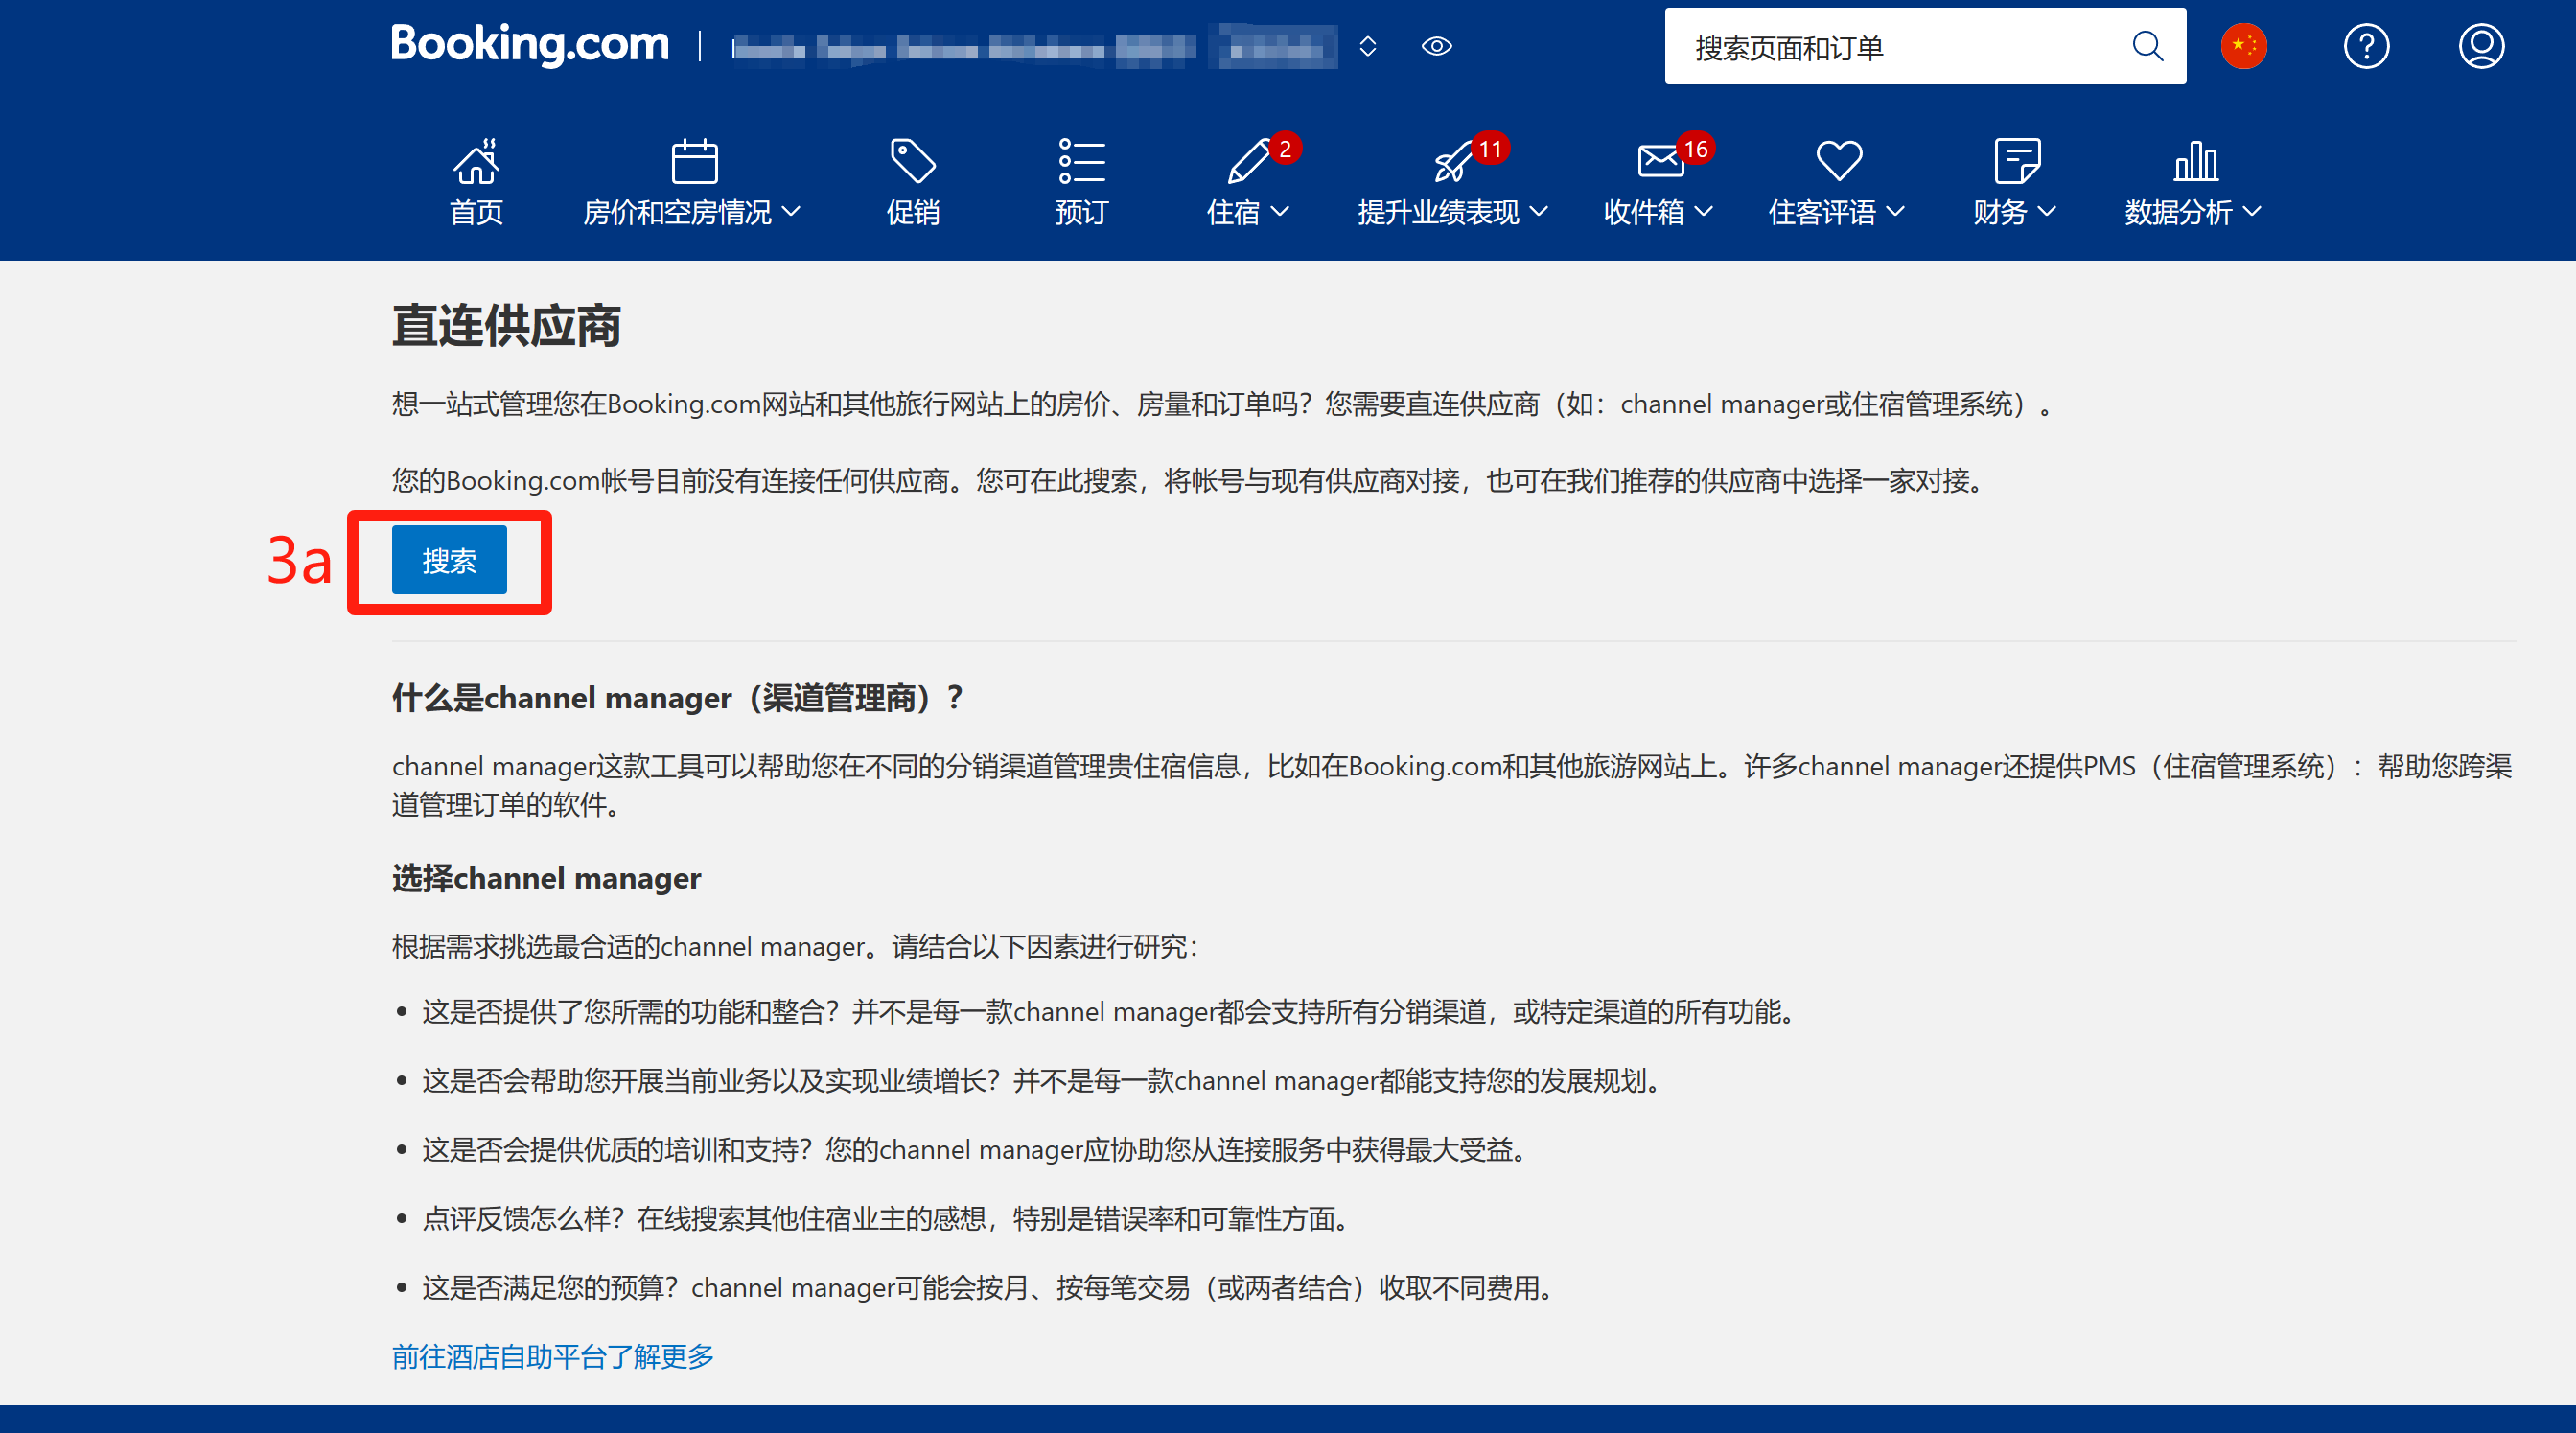2576x1433 pixels.
Task: Open the property switcher arrows
Action: [1367, 46]
